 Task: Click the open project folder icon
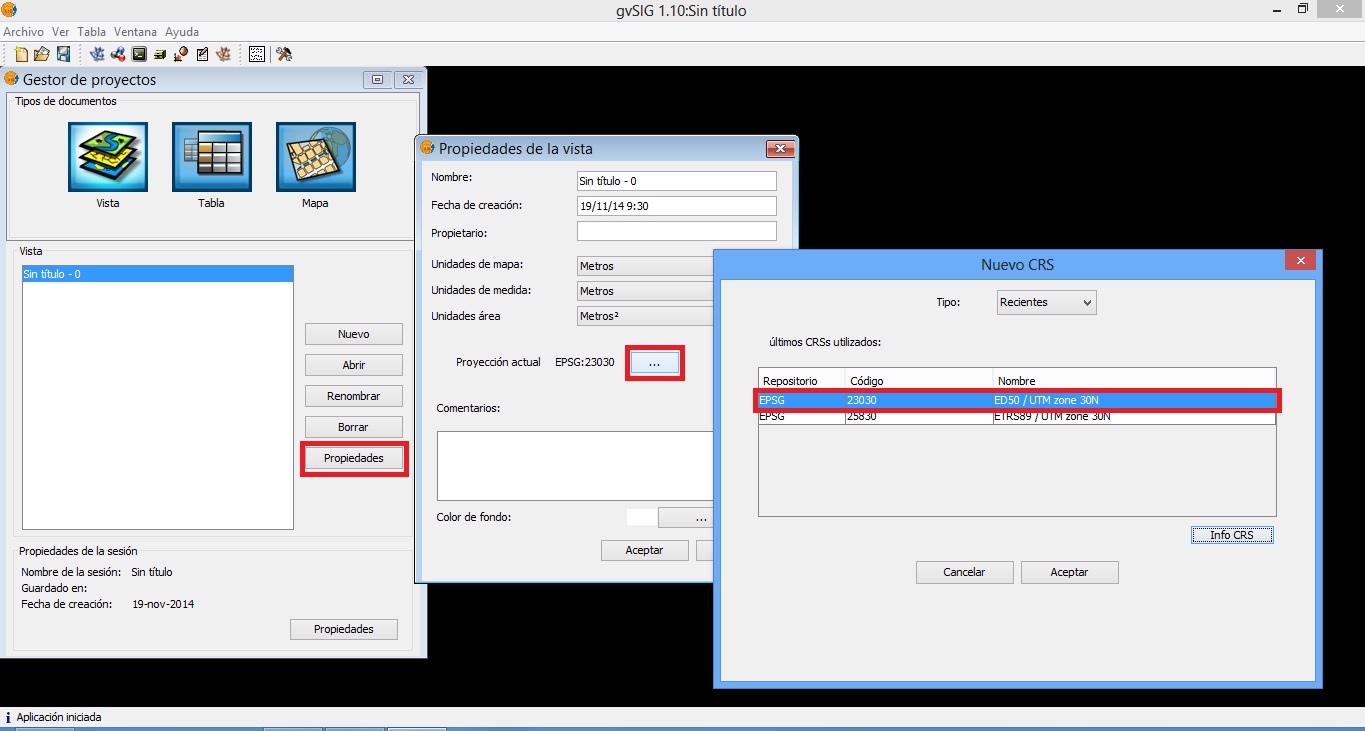point(42,54)
